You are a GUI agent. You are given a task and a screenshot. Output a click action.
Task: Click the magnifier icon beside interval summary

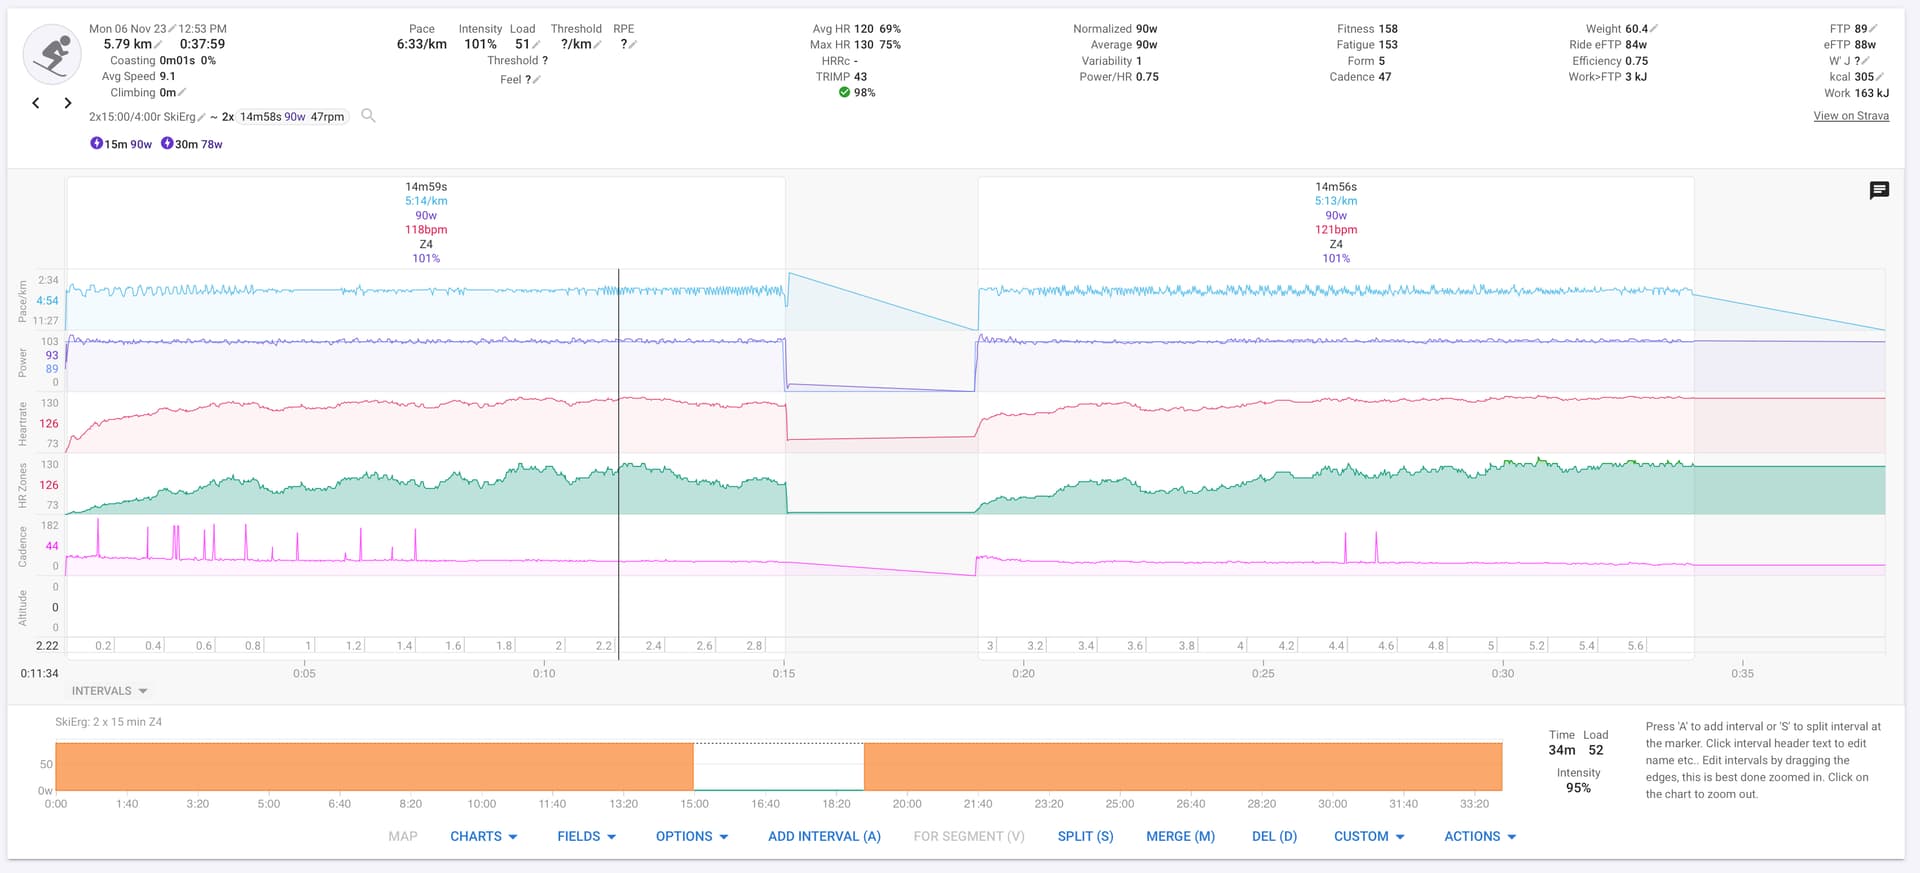[x=368, y=116]
